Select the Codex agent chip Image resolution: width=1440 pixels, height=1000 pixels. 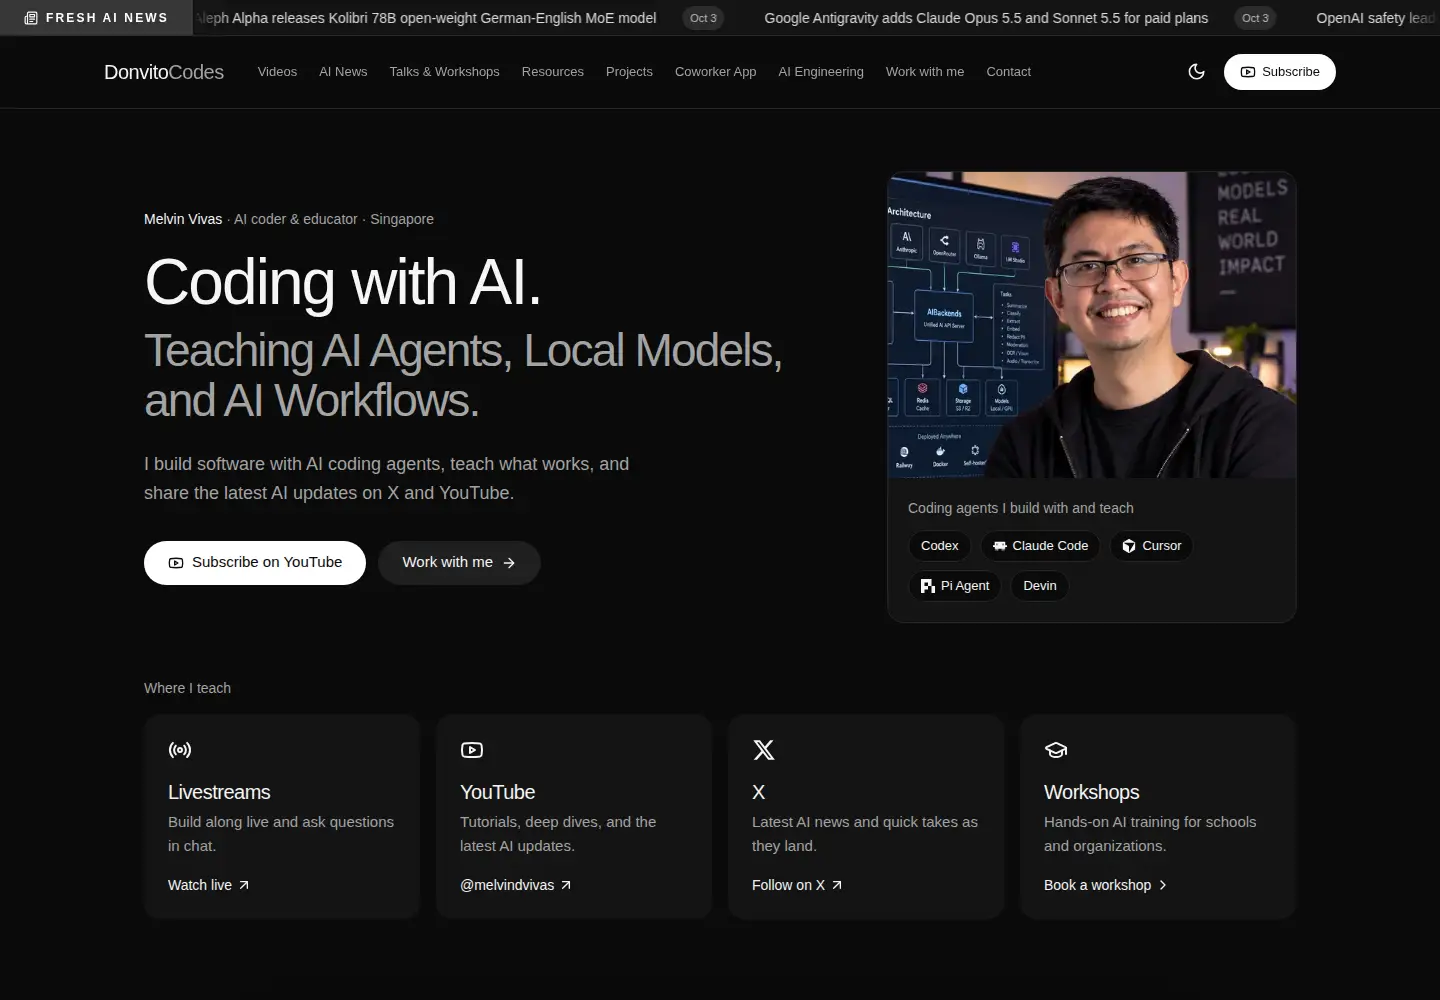tap(939, 546)
